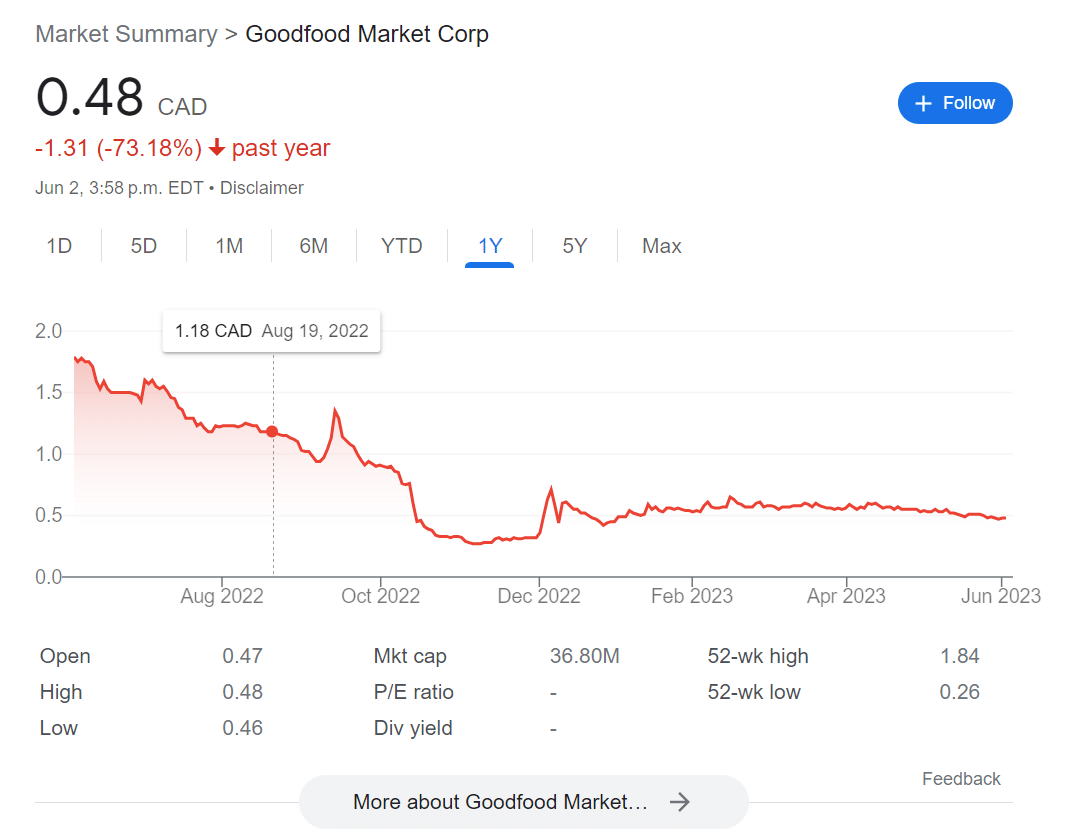1074x829 pixels.
Task: Switch to the 5D time range
Action: pos(144,246)
